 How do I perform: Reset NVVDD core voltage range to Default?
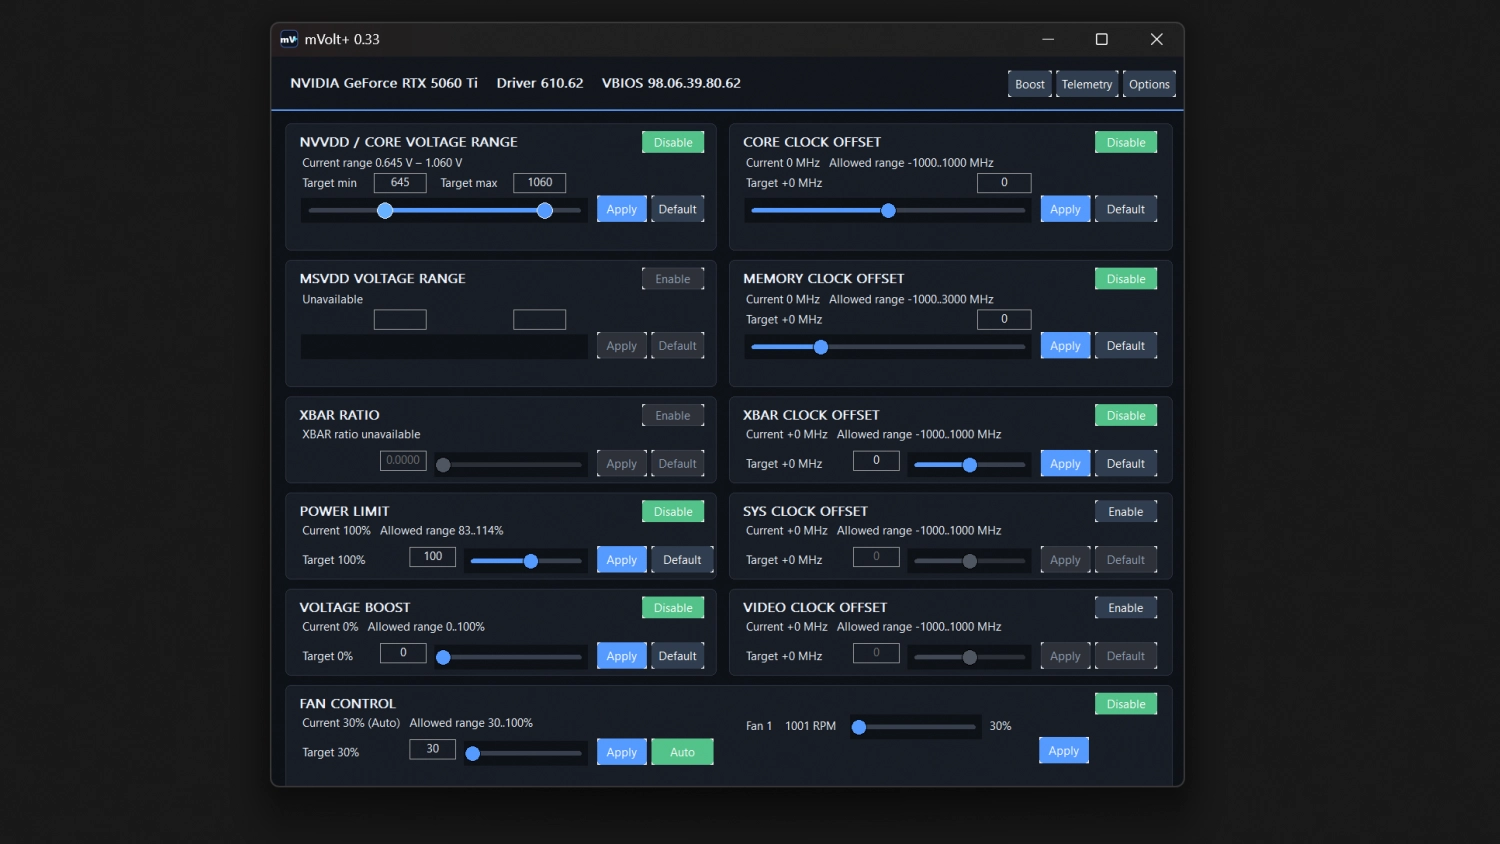678,209
